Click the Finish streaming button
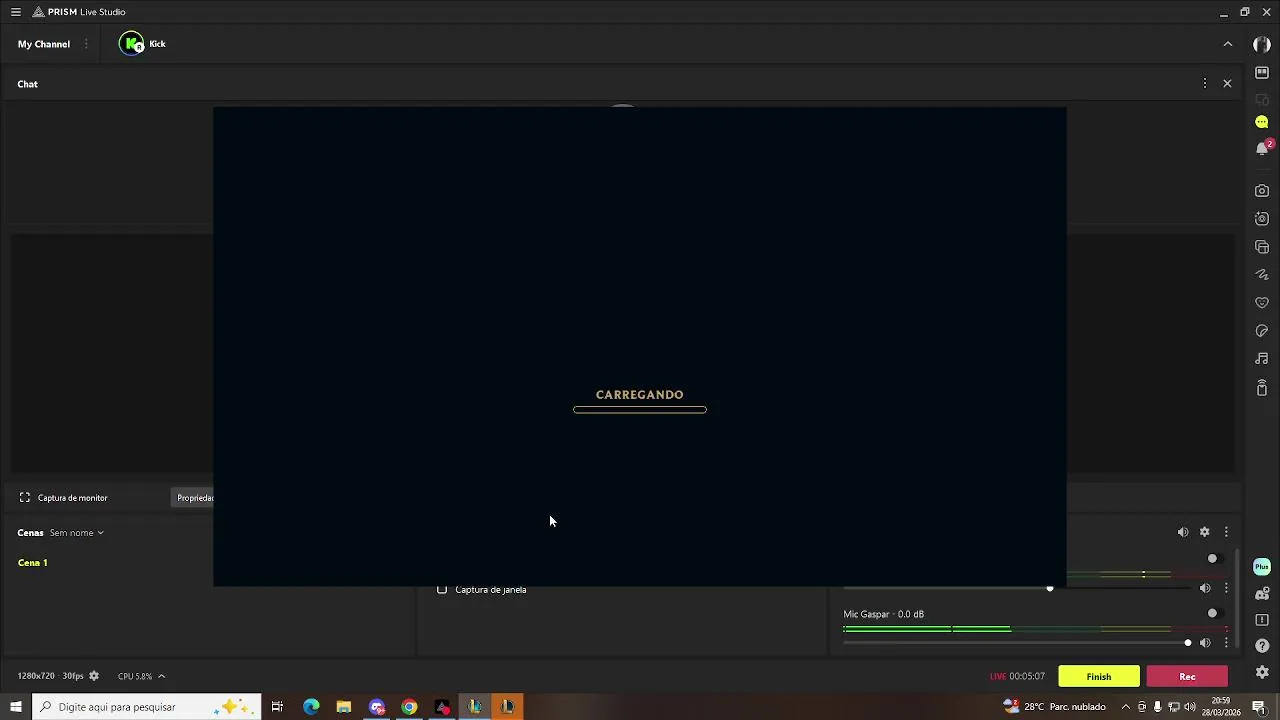1280x720 pixels. pyautogui.click(x=1099, y=677)
